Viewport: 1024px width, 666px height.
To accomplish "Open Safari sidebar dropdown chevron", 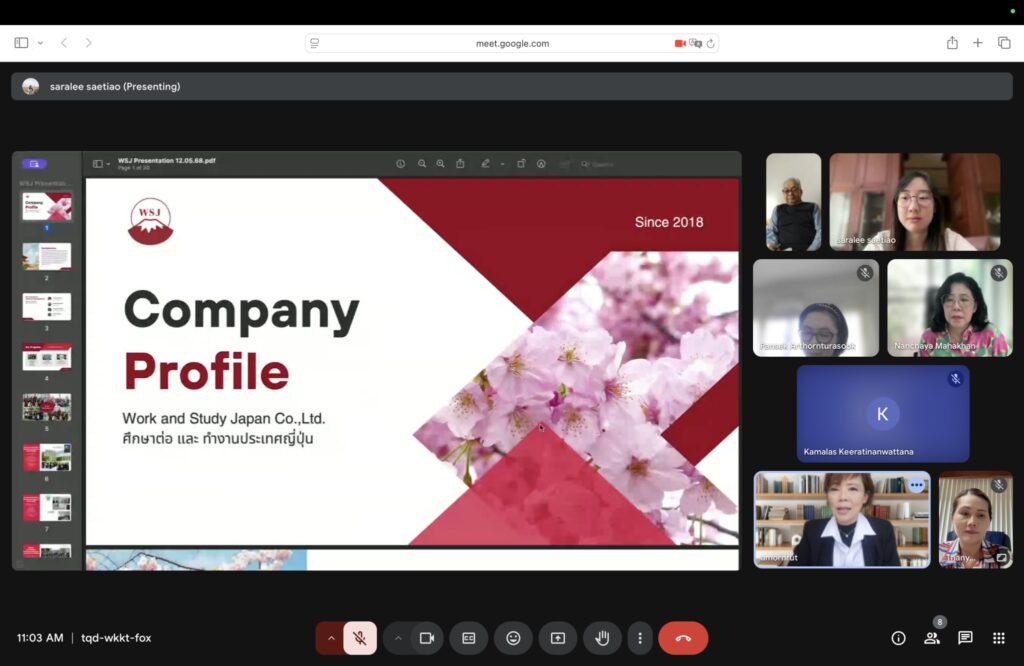I will (x=40, y=43).
